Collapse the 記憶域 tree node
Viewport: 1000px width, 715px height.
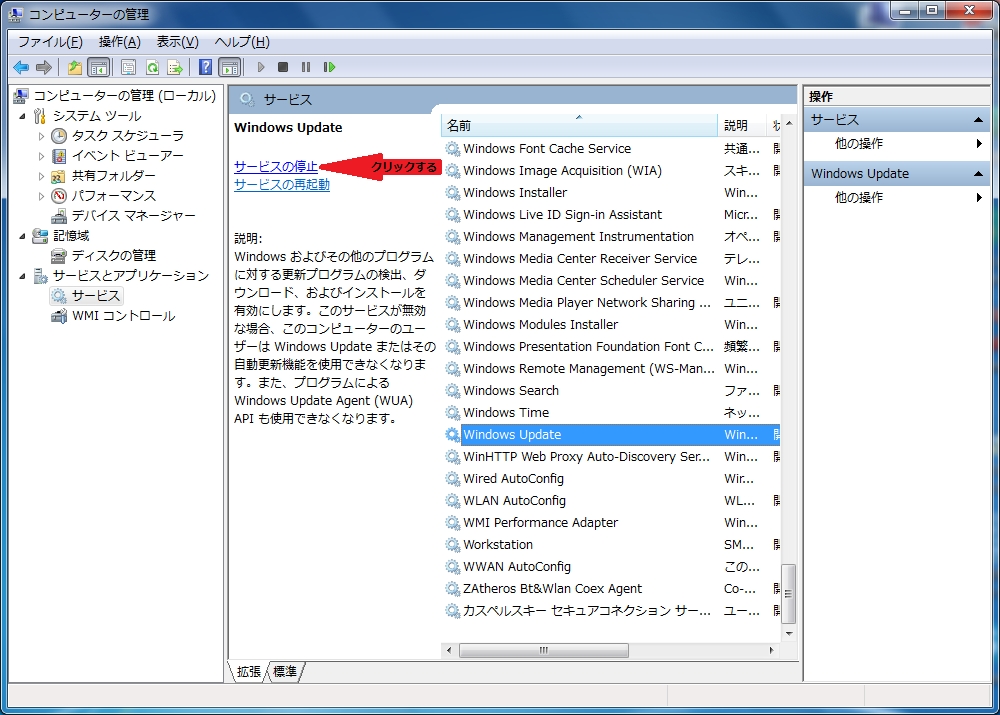point(23,236)
